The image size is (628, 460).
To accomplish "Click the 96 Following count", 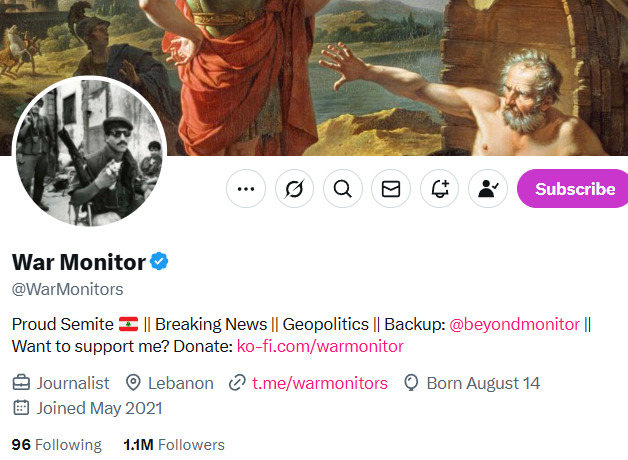I will click(56, 445).
